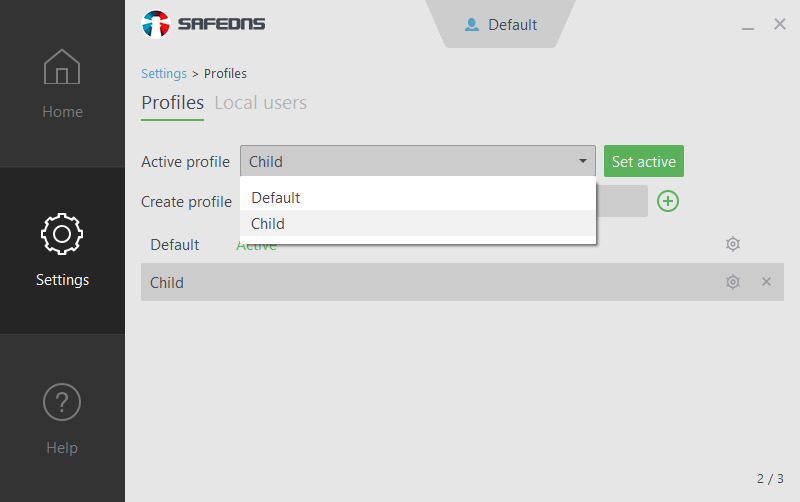This screenshot has height=502, width=800.
Task: Open settings gear for Default profile
Action: click(733, 245)
